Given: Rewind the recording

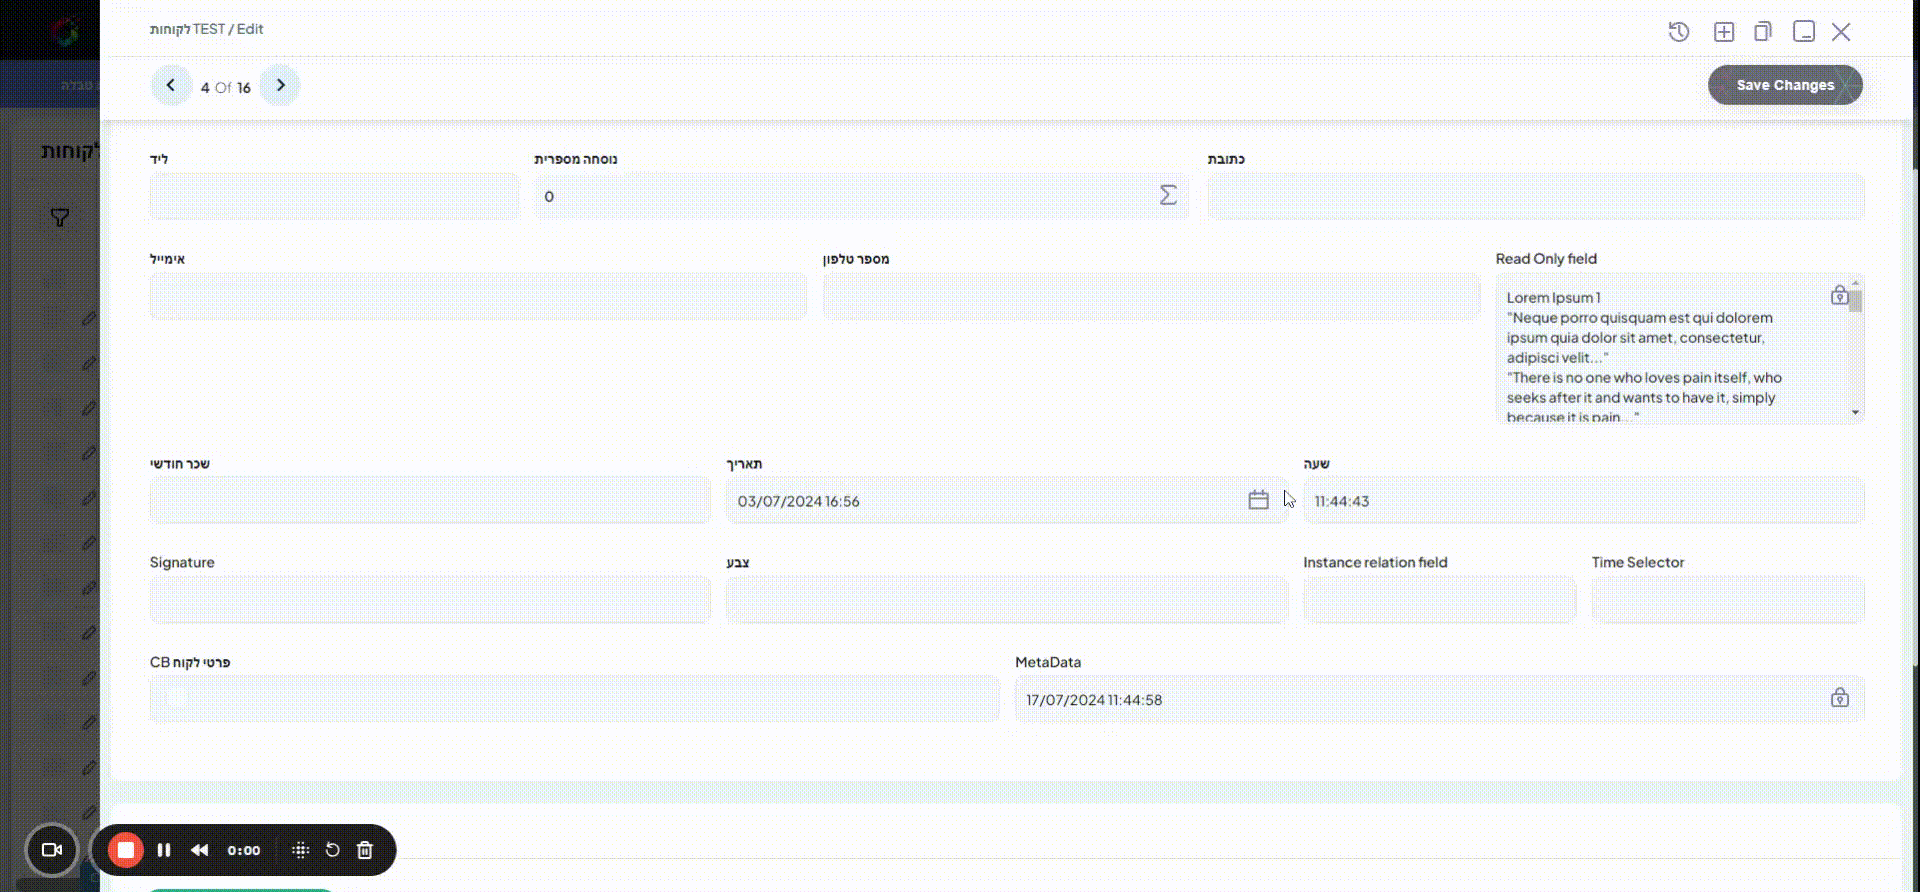Looking at the screenshot, I should pyautogui.click(x=200, y=850).
